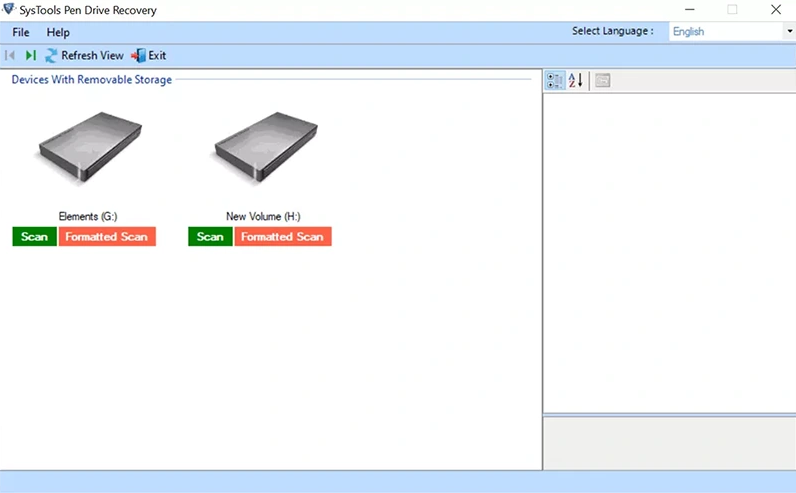The image size is (796, 493).
Task: Click the Elements (G:) label
Action: click(88, 216)
